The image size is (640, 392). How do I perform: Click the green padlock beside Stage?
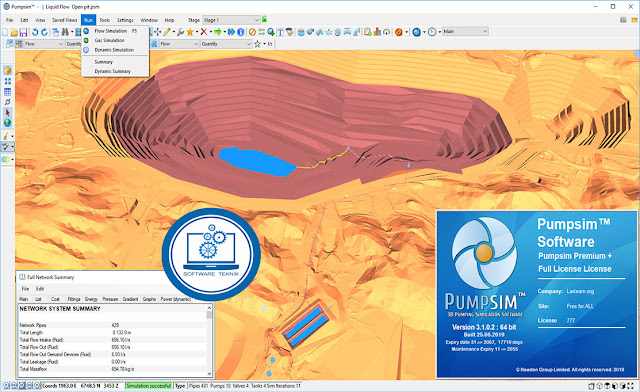click(264, 19)
